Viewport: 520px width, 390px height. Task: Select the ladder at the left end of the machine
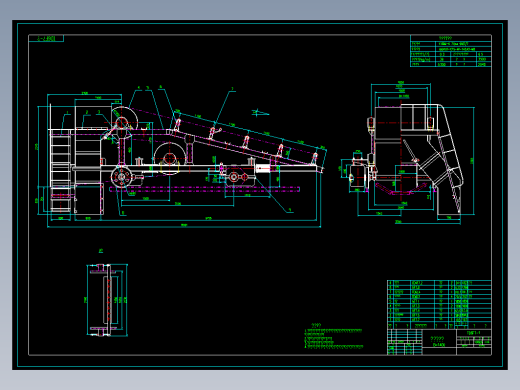click(x=60, y=171)
